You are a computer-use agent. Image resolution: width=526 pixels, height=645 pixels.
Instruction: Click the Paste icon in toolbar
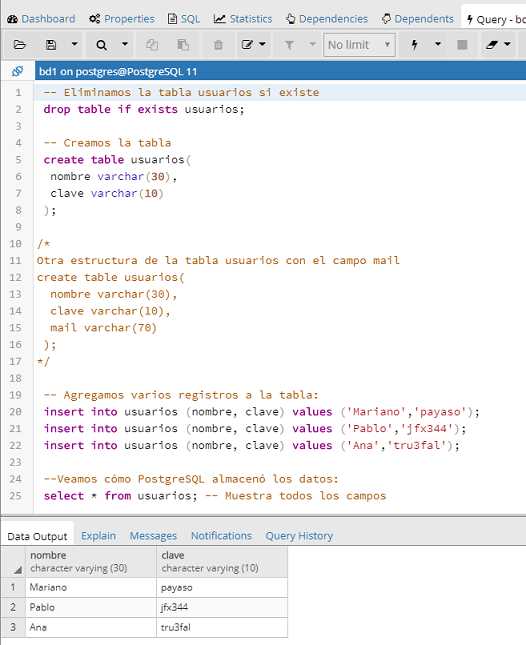183,45
